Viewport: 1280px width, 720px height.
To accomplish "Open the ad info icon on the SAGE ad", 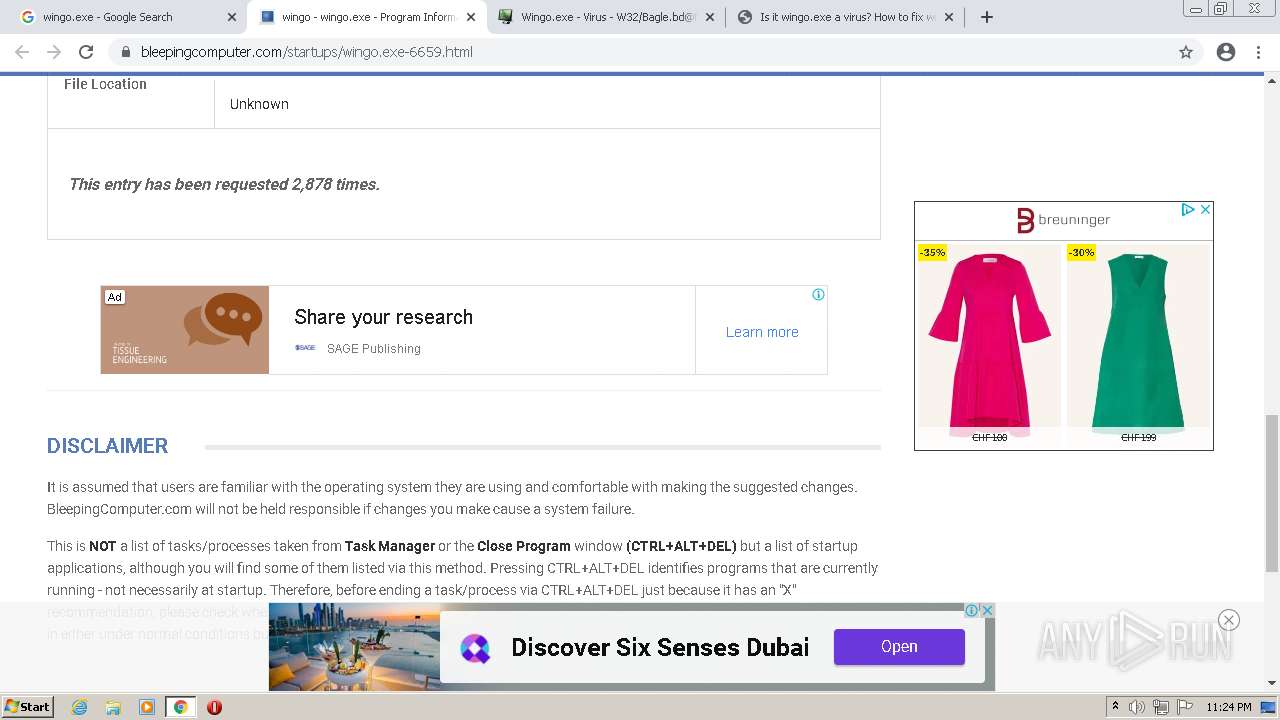I will 818,294.
